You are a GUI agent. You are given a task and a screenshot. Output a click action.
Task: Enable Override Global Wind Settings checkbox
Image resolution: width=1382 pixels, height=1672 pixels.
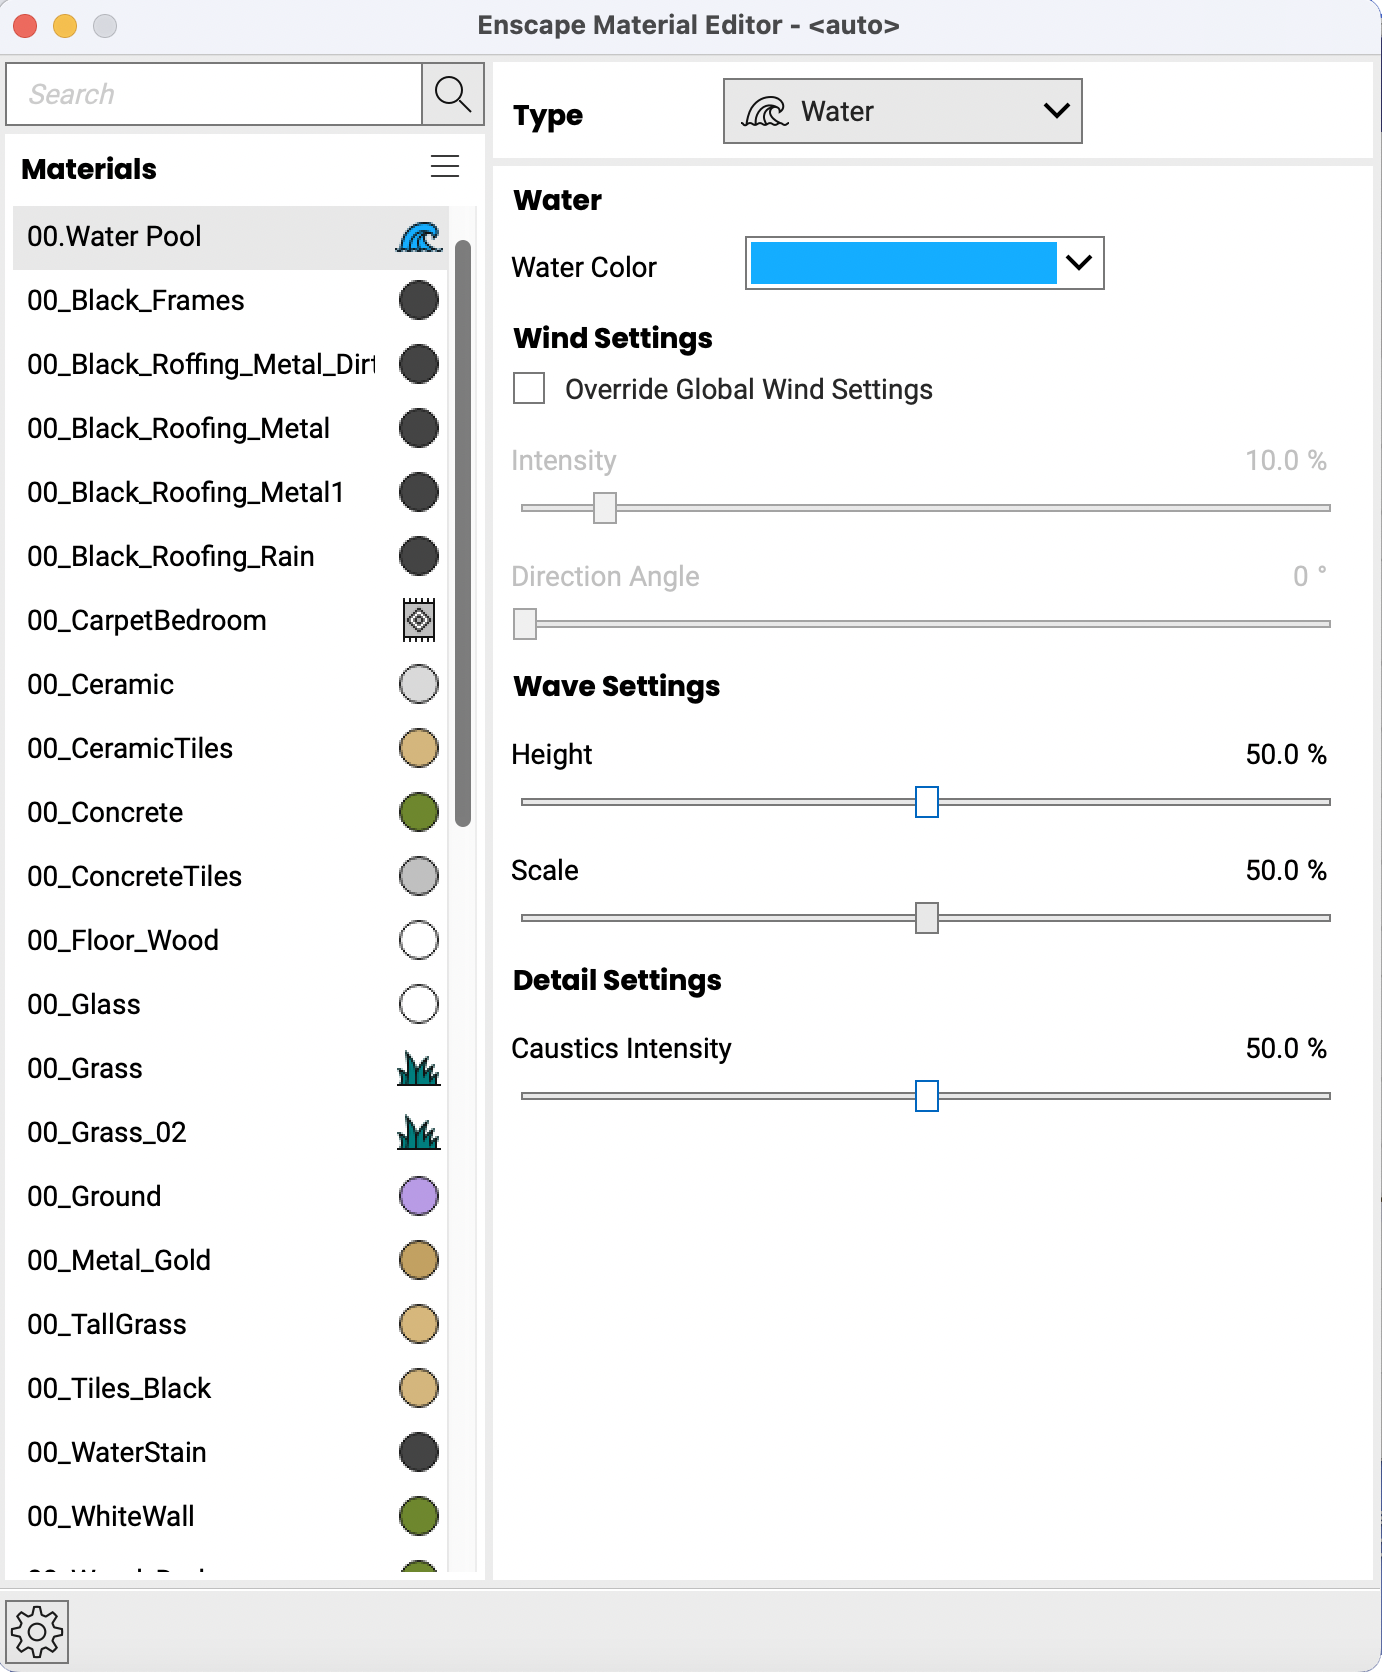point(529,388)
